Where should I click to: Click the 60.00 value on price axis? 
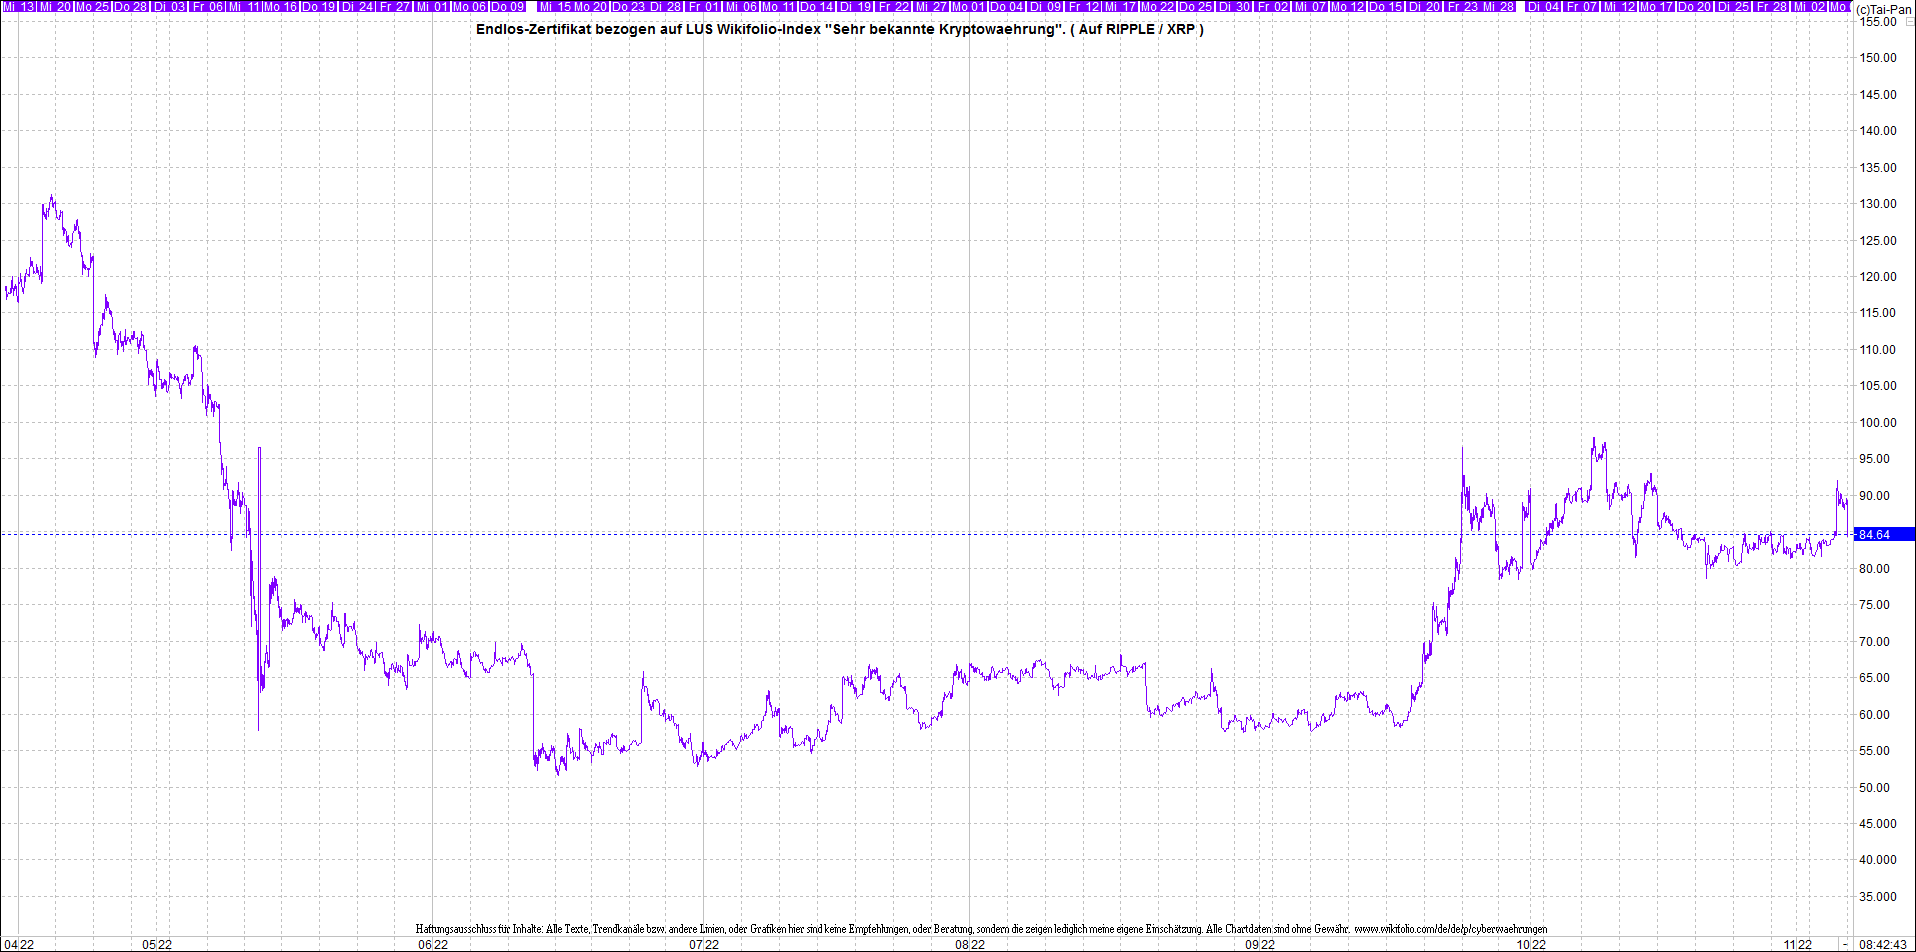[x=1875, y=715]
